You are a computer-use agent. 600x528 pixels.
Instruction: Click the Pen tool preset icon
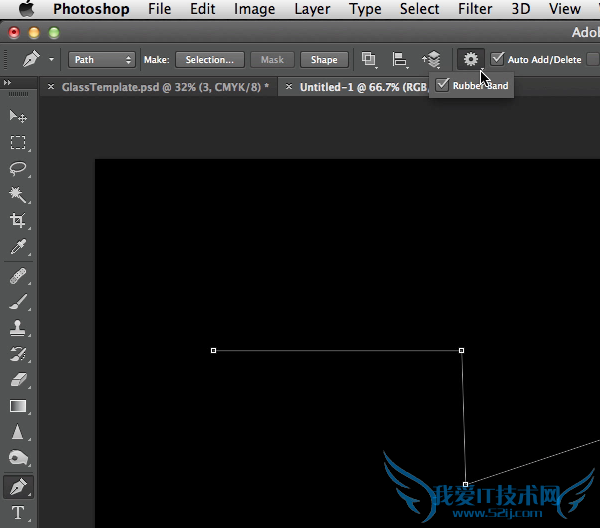pyautogui.click(x=31, y=59)
